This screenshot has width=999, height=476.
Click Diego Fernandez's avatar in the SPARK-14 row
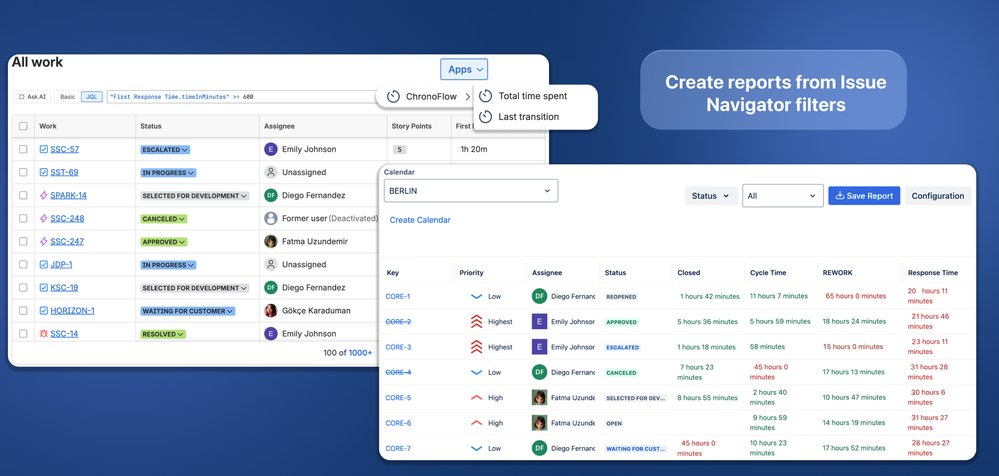point(271,196)
